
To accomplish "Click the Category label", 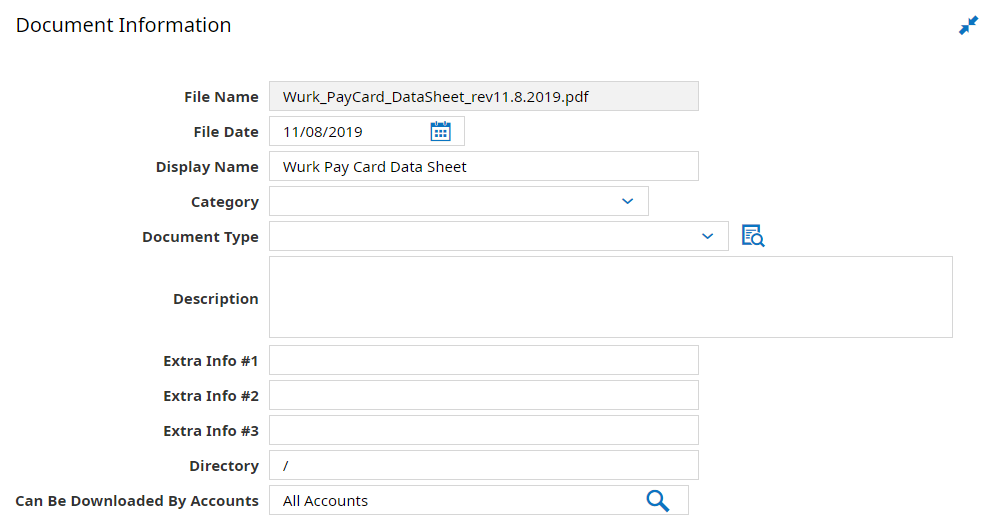I will (224, 202).
